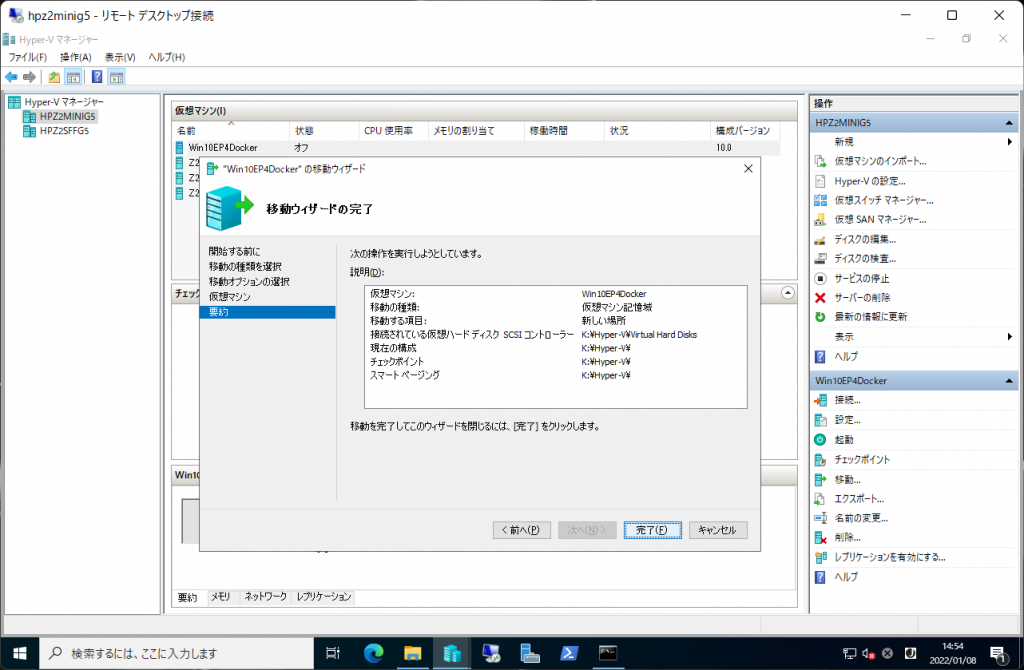1024x670 pixels.
Task: Click ヘルプ under Win10EP4Docker actions
Action: coord(846,577)
